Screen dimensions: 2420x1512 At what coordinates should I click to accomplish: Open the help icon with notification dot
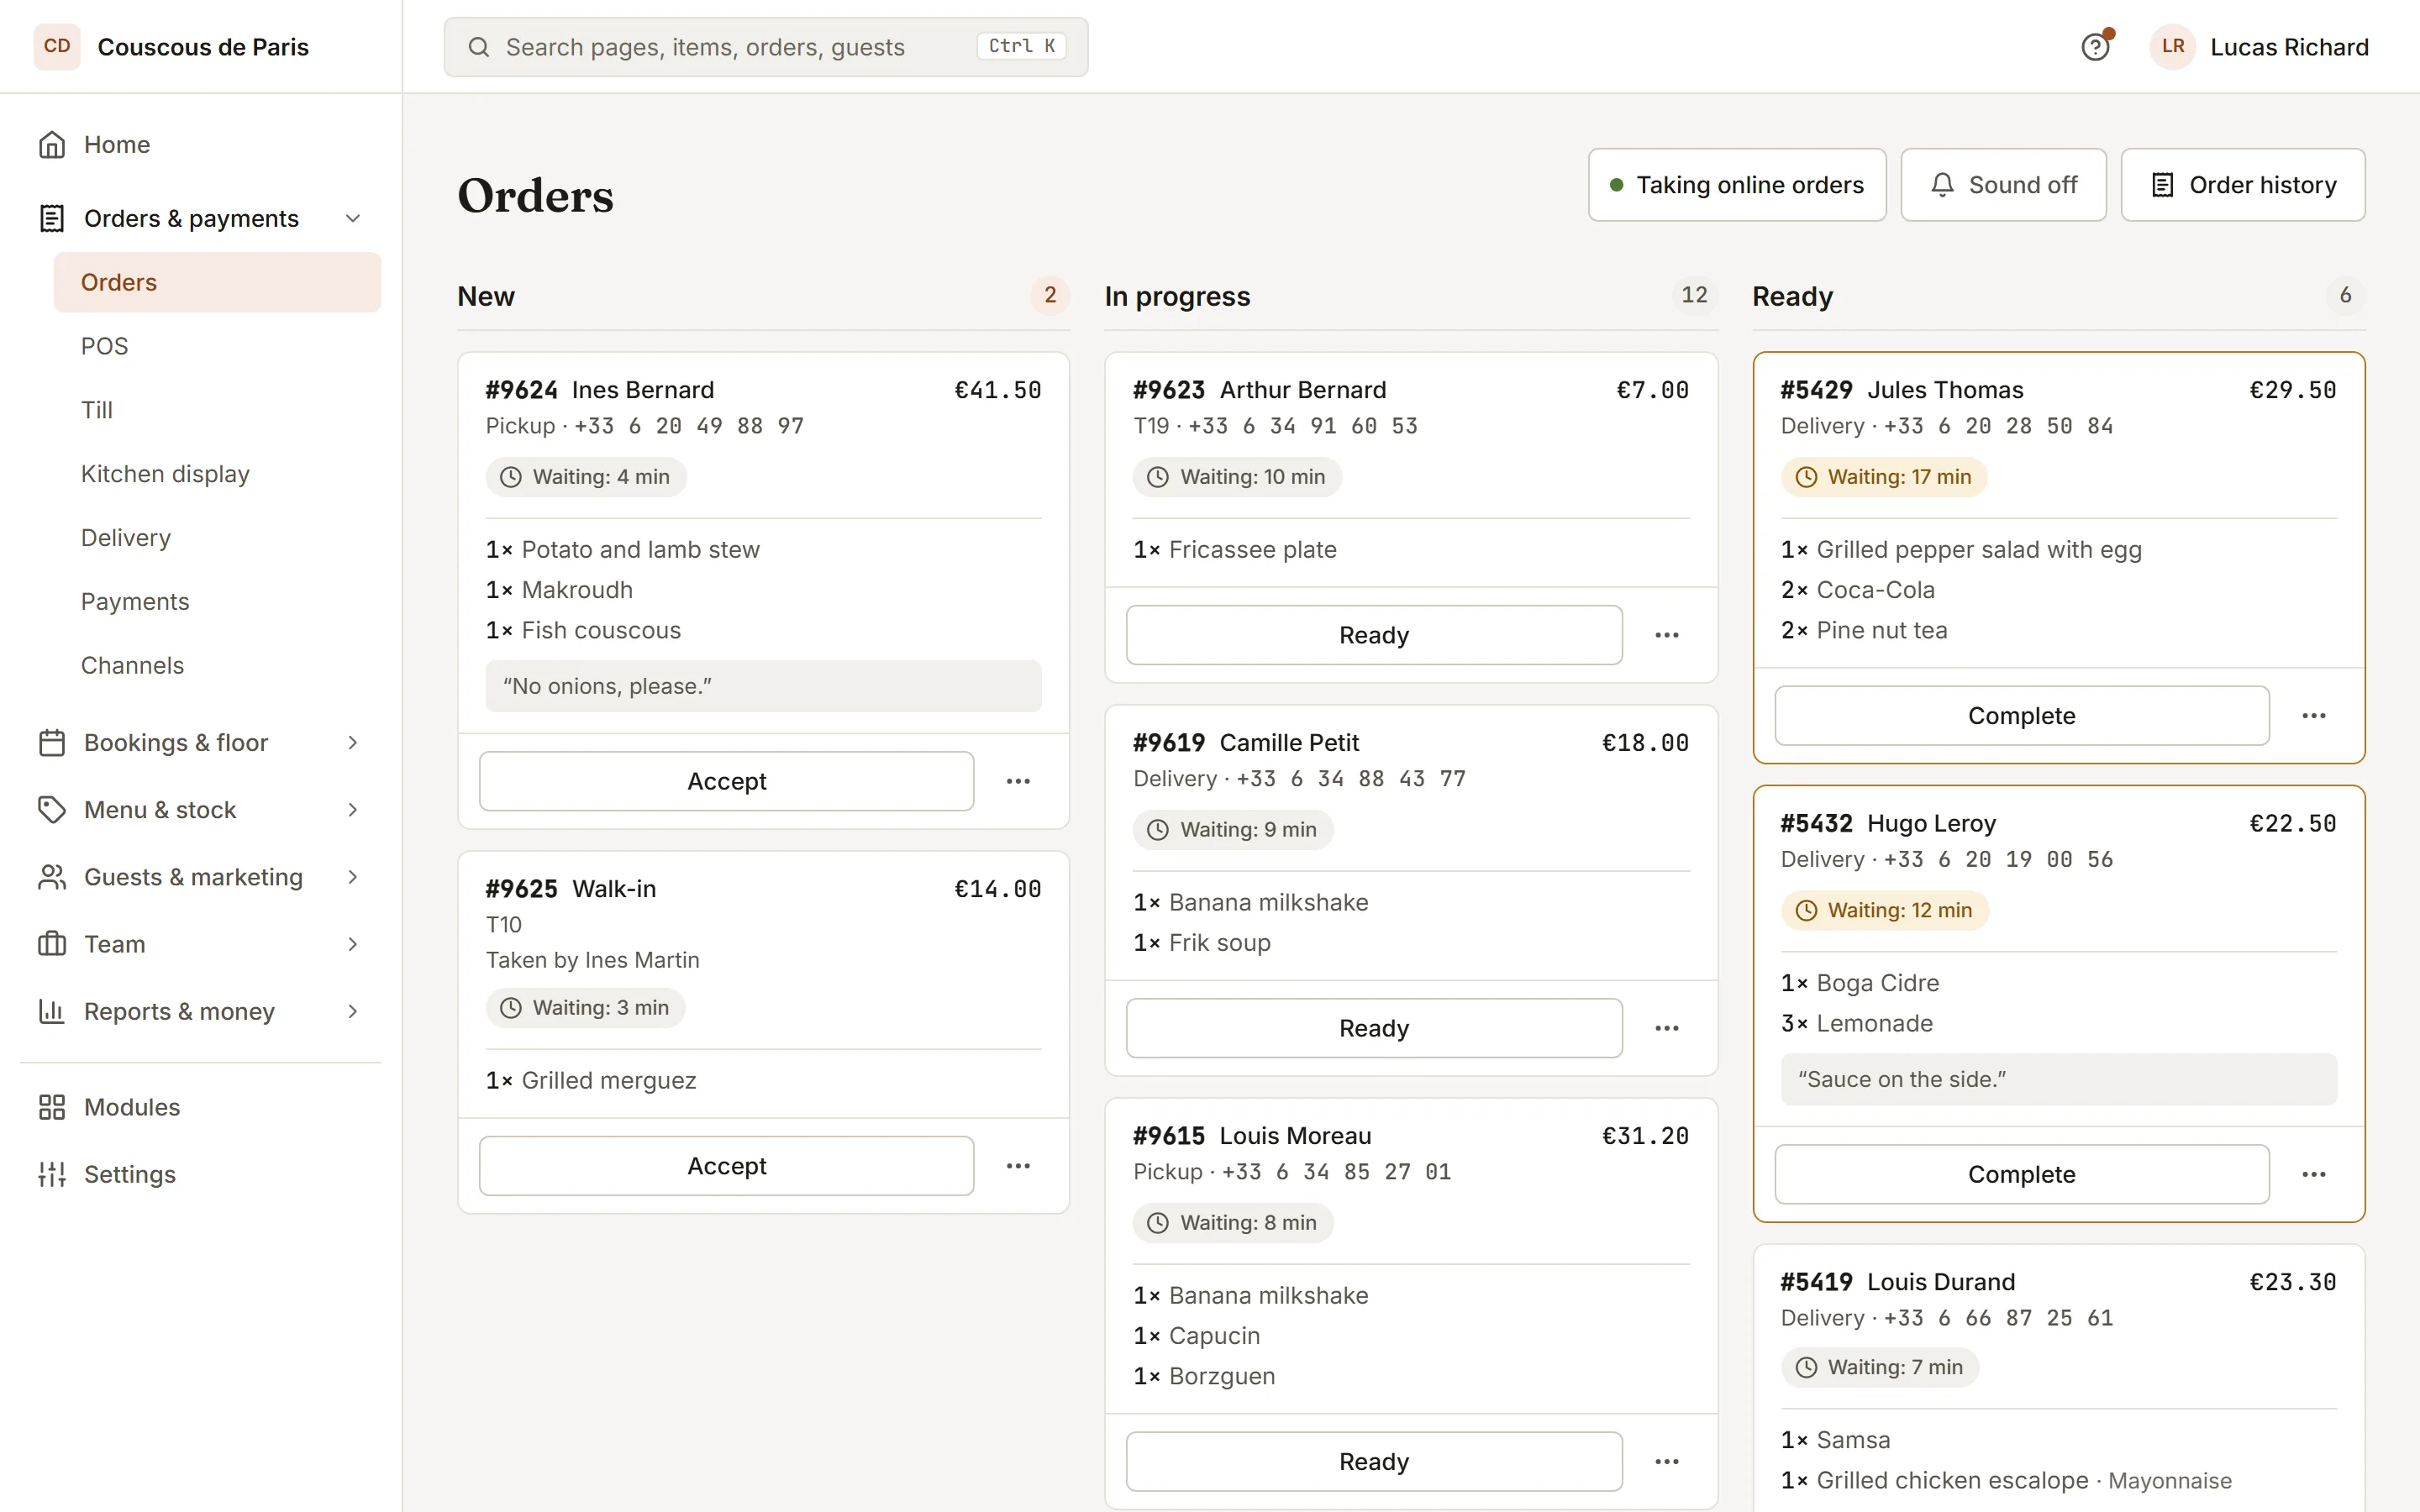pos(2095,46)
